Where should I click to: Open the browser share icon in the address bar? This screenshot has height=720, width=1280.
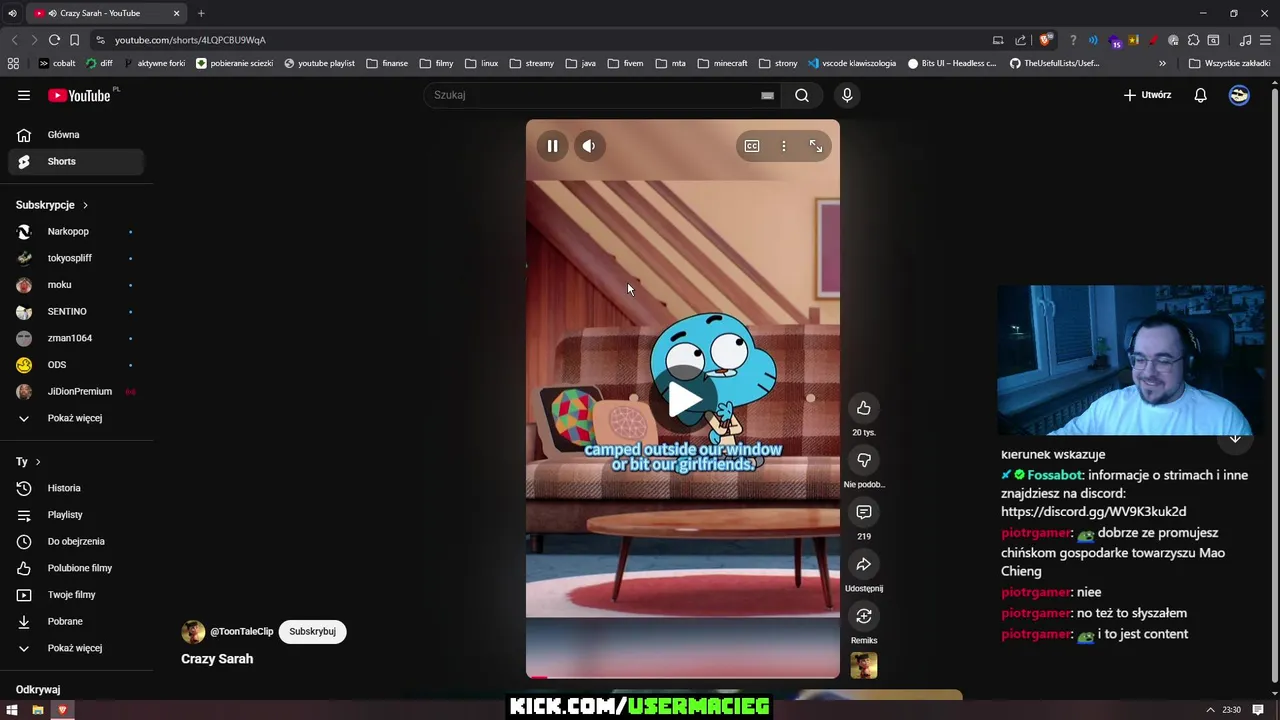coord(1020,40)
